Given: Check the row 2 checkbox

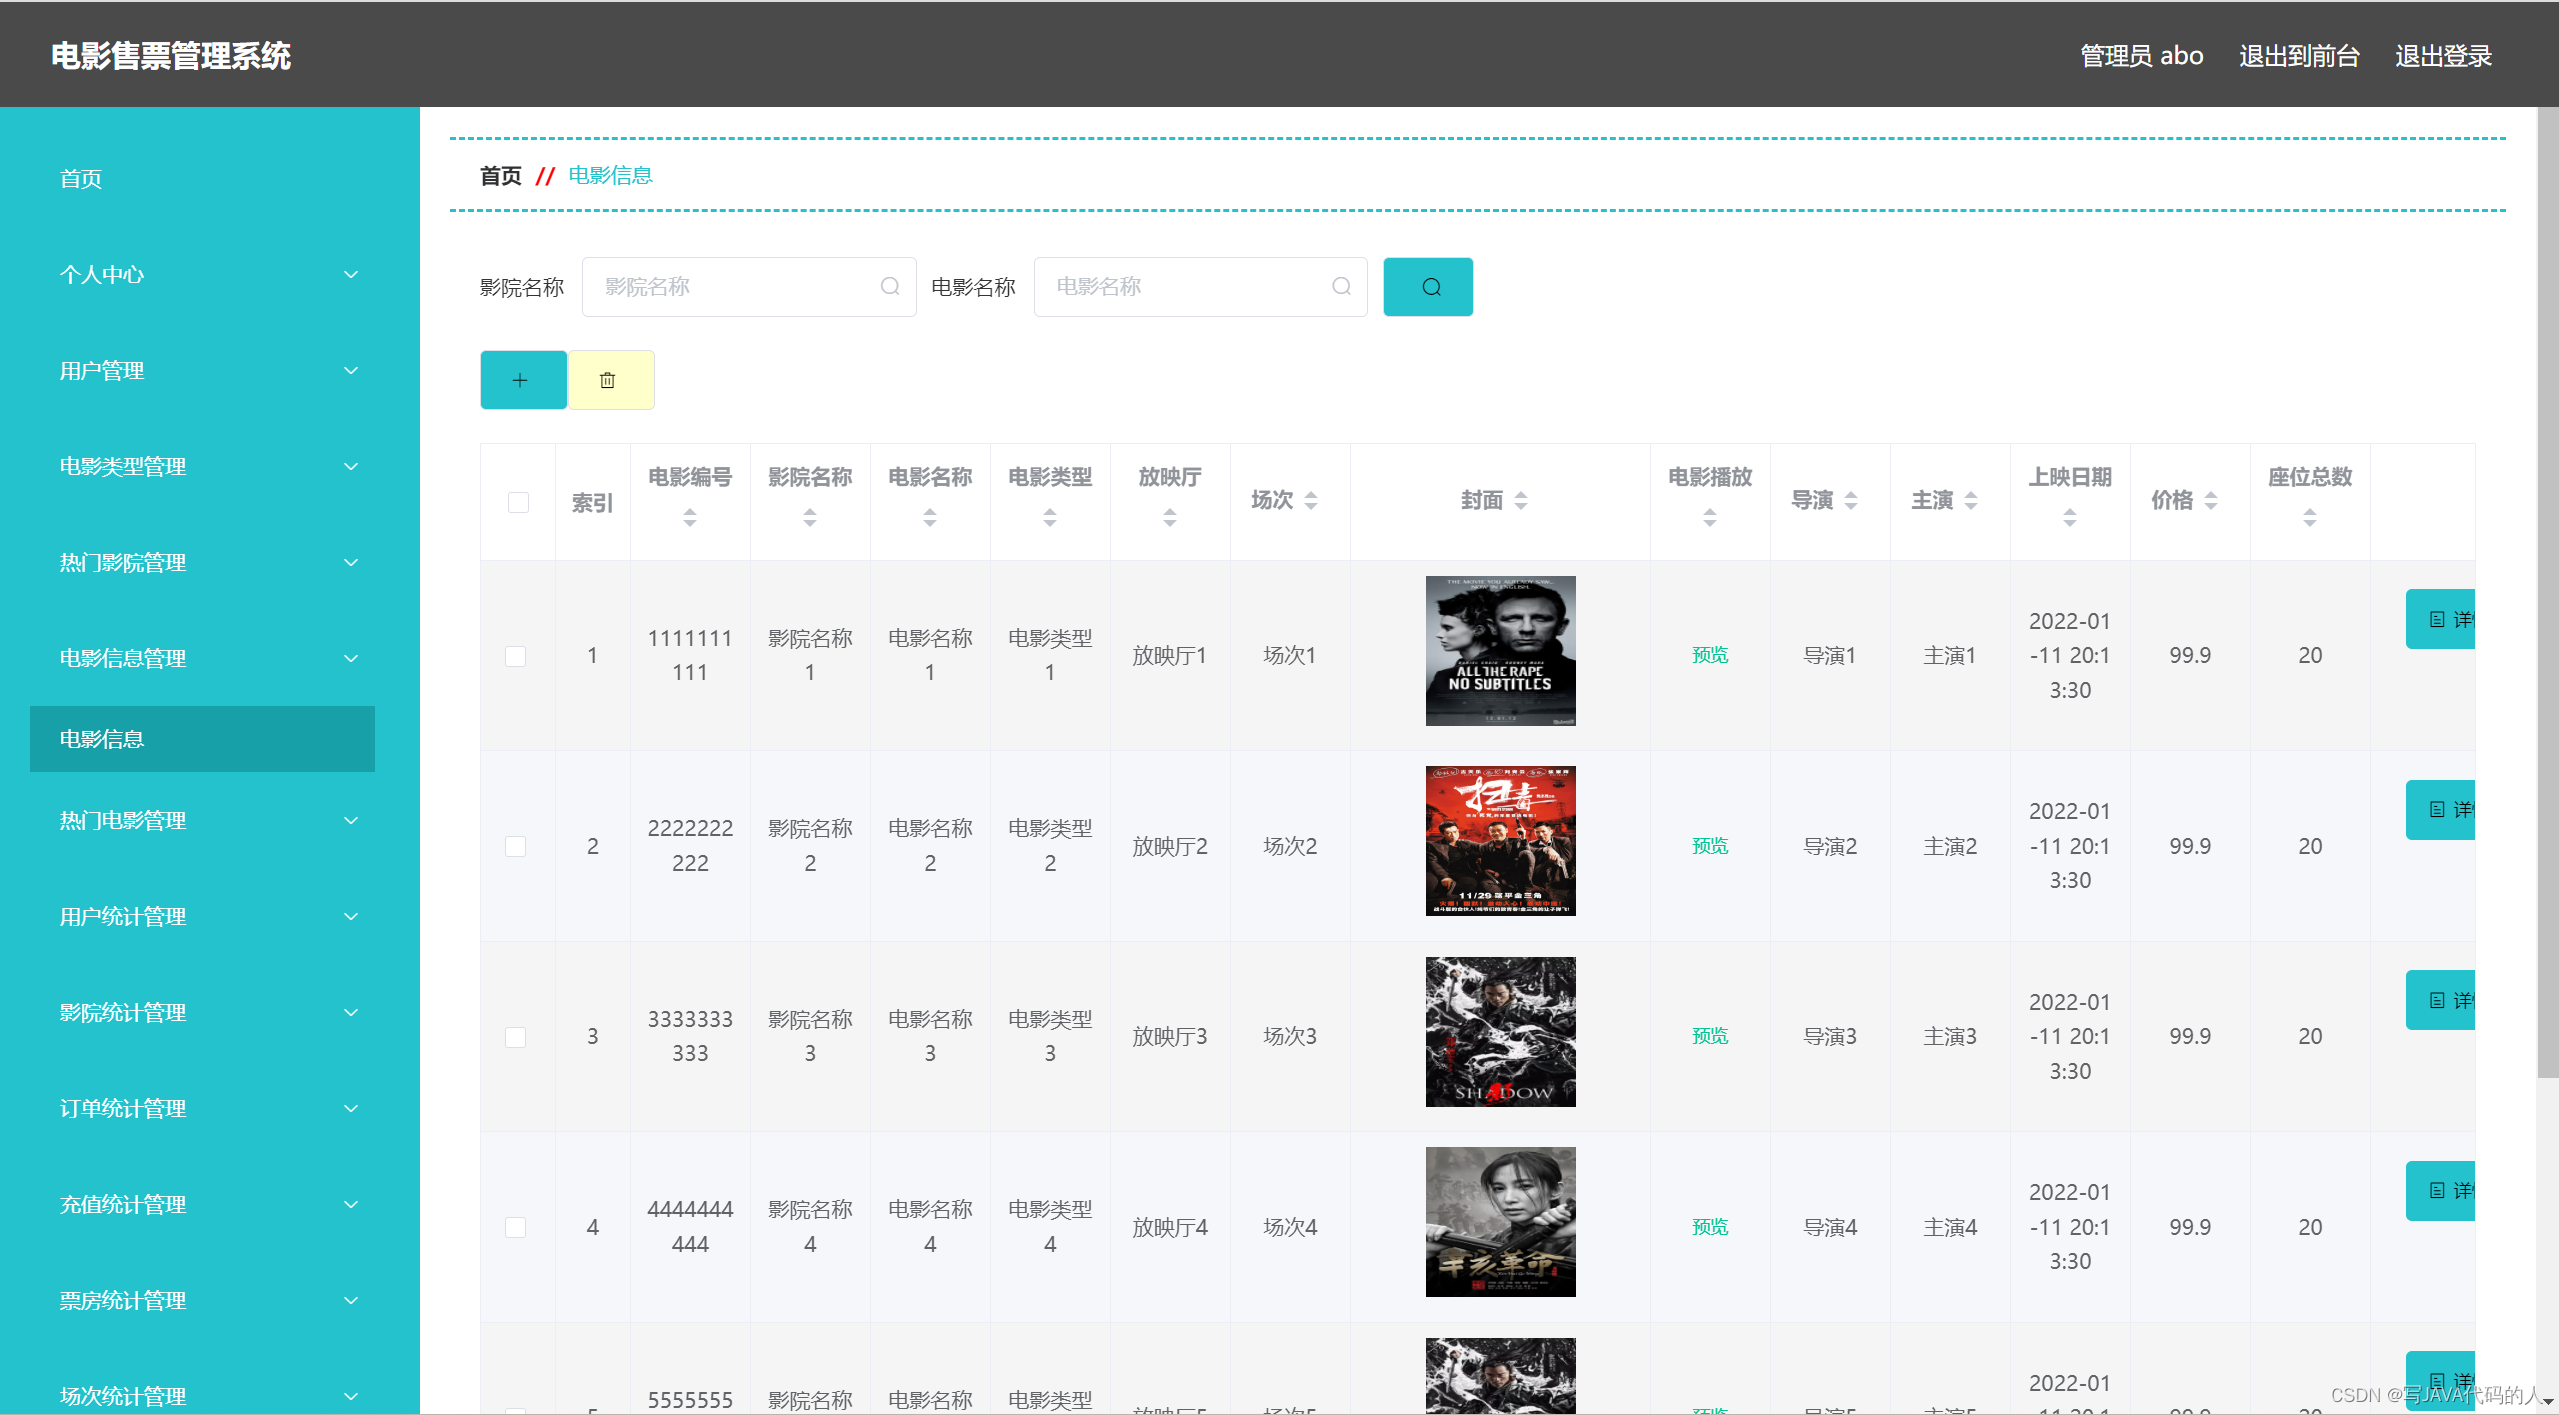Looking at the screenshot, I should 515,846.
